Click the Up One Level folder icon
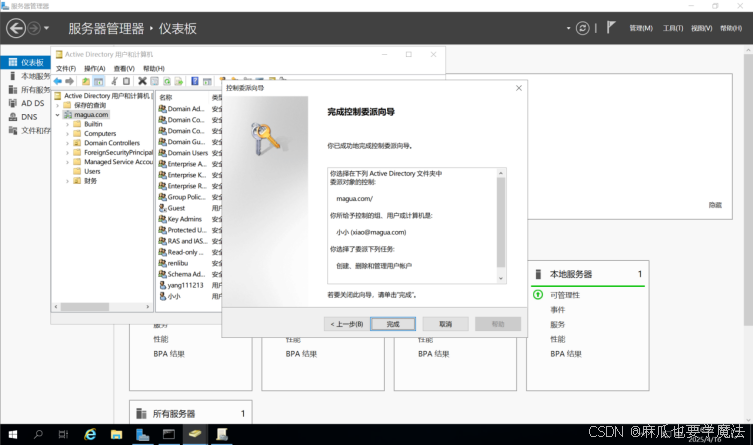753x446 pixels. (86, 81)
